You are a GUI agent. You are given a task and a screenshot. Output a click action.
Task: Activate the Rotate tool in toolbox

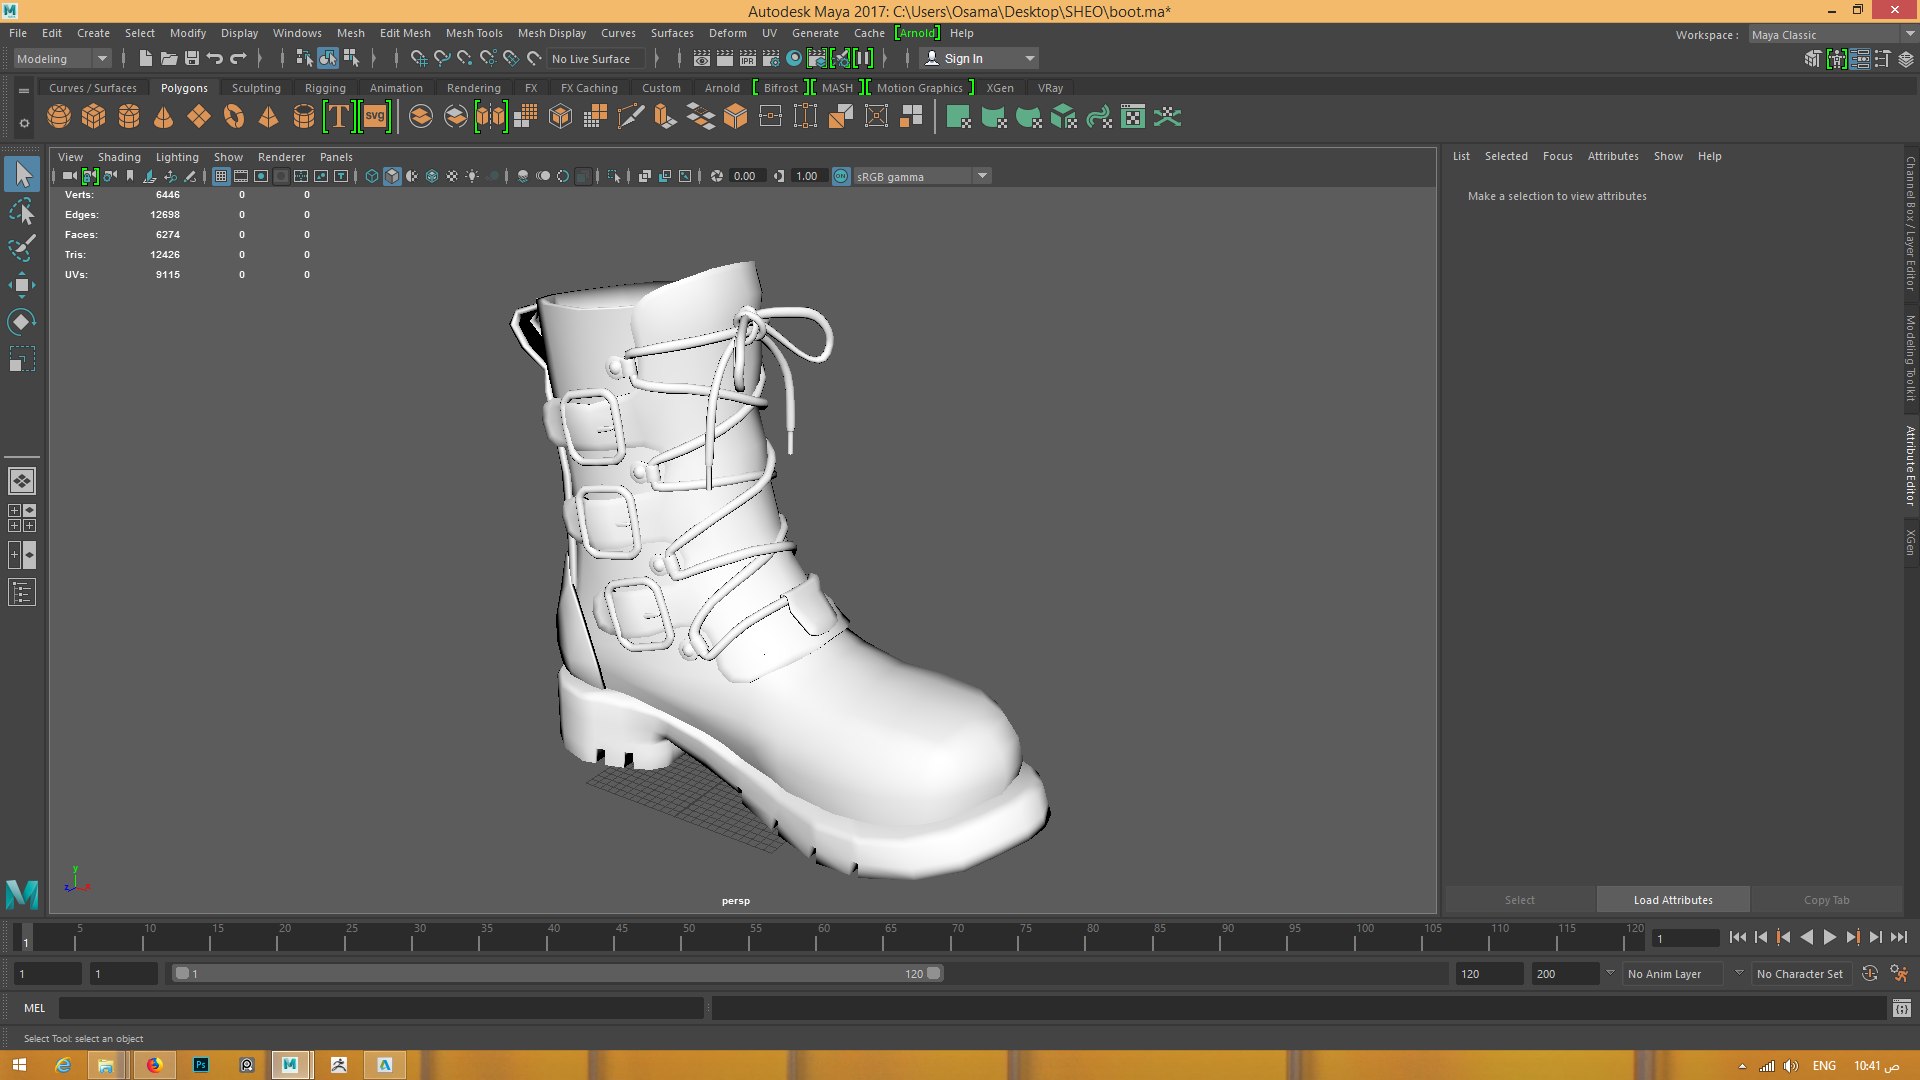click(22, 322)
